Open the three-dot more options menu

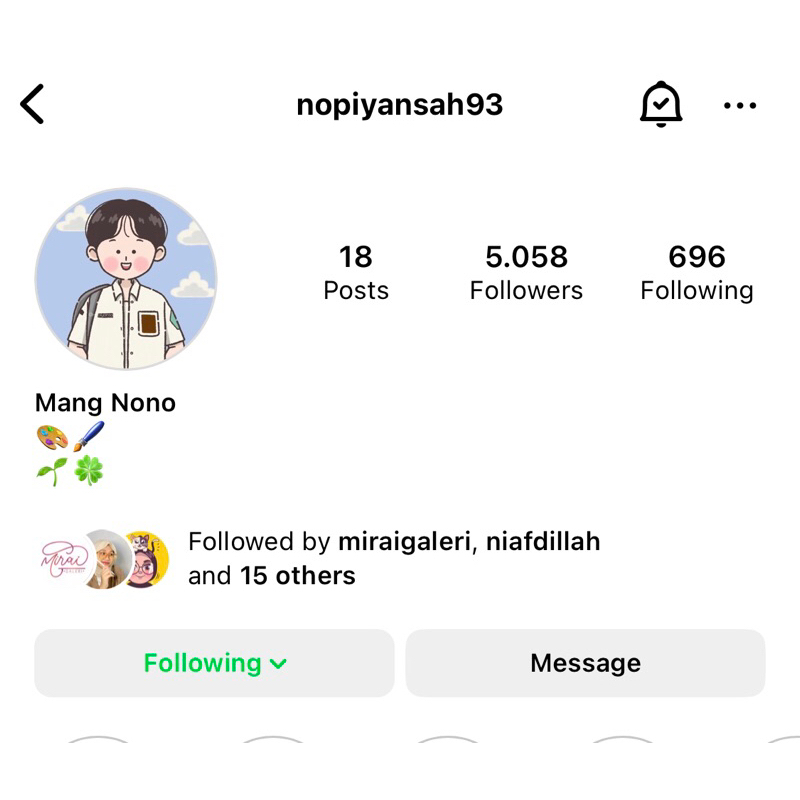click(740, 106)
